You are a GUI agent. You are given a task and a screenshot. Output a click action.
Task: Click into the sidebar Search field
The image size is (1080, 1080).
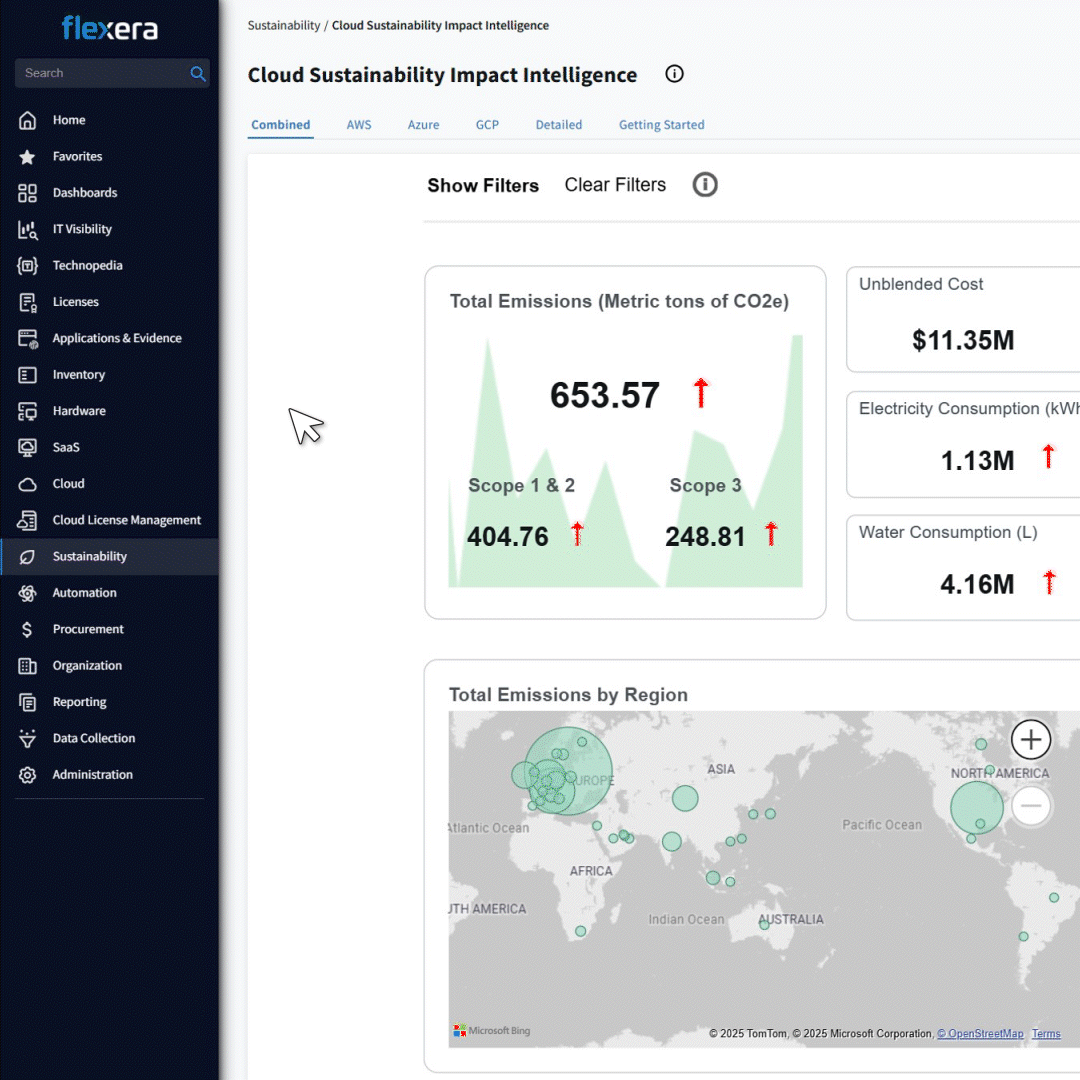pyautogui.click(x=100, y=73)
